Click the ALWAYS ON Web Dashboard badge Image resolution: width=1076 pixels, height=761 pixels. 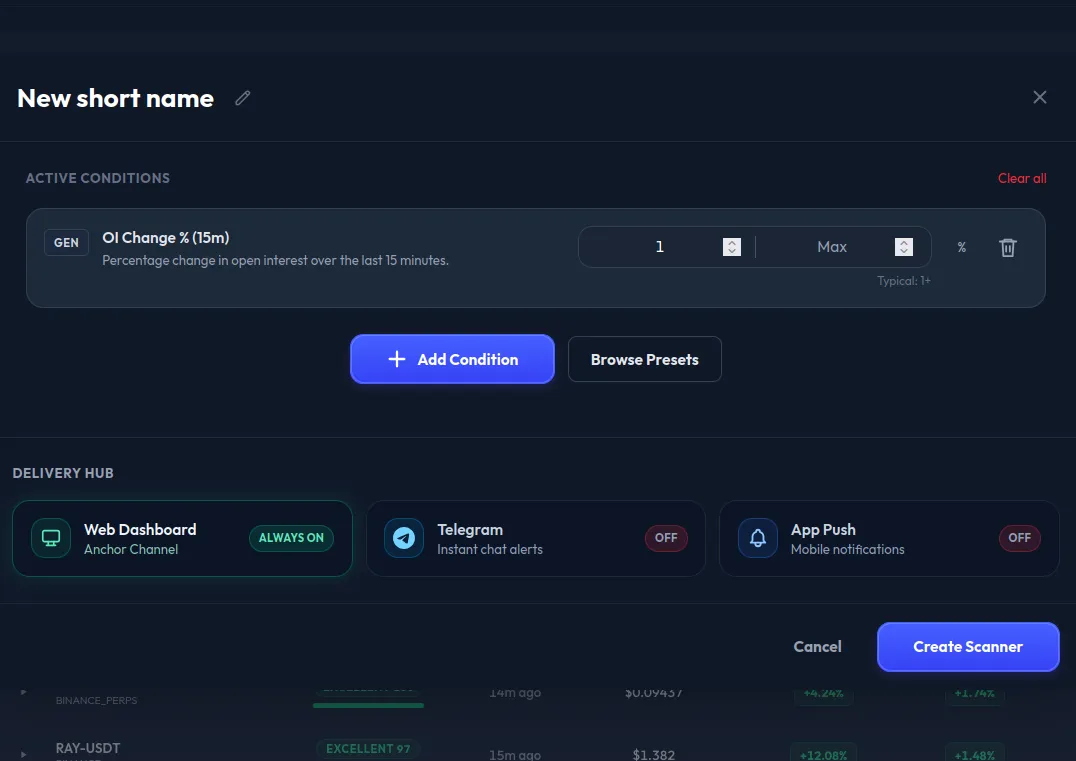[x=291, y=538]
